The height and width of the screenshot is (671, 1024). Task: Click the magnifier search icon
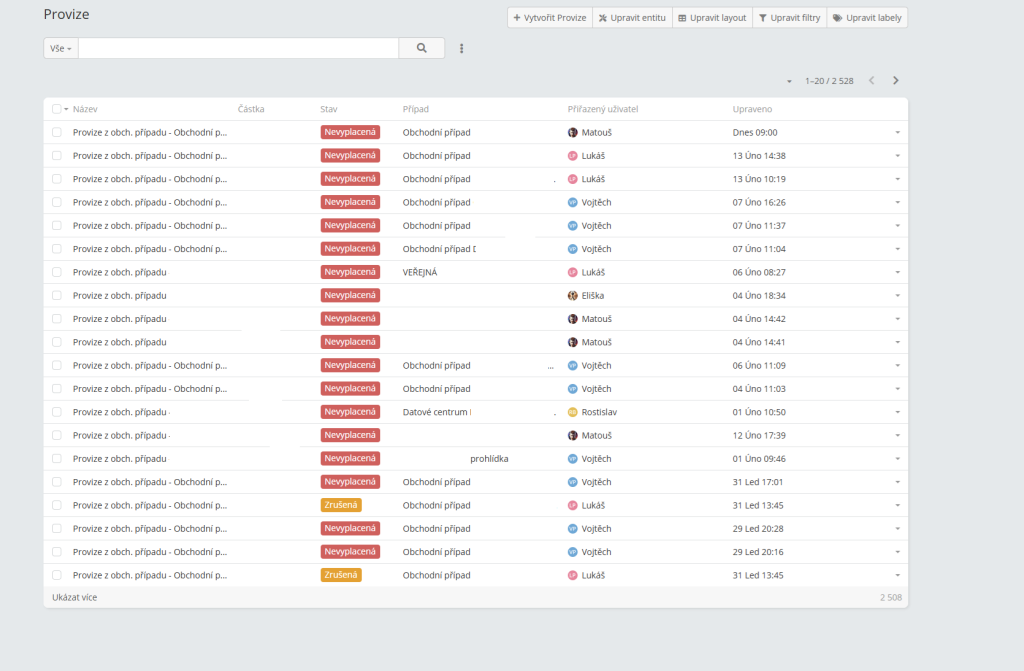click(x=420, y=47)
